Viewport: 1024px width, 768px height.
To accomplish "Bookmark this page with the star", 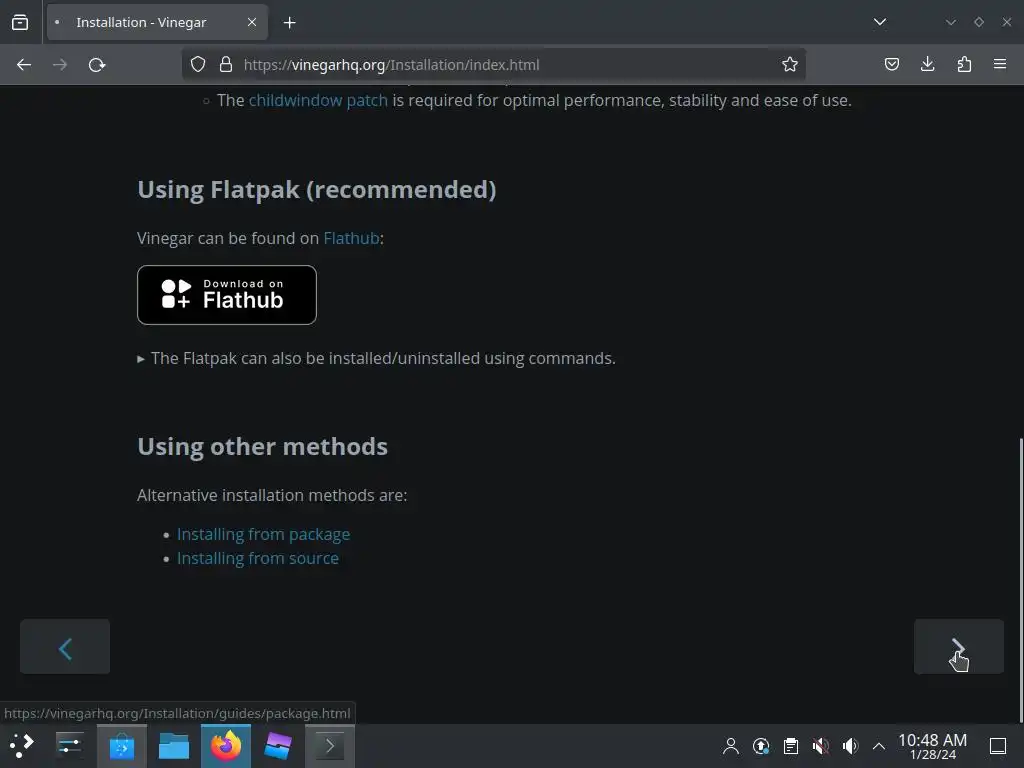I will pos(790,65).
